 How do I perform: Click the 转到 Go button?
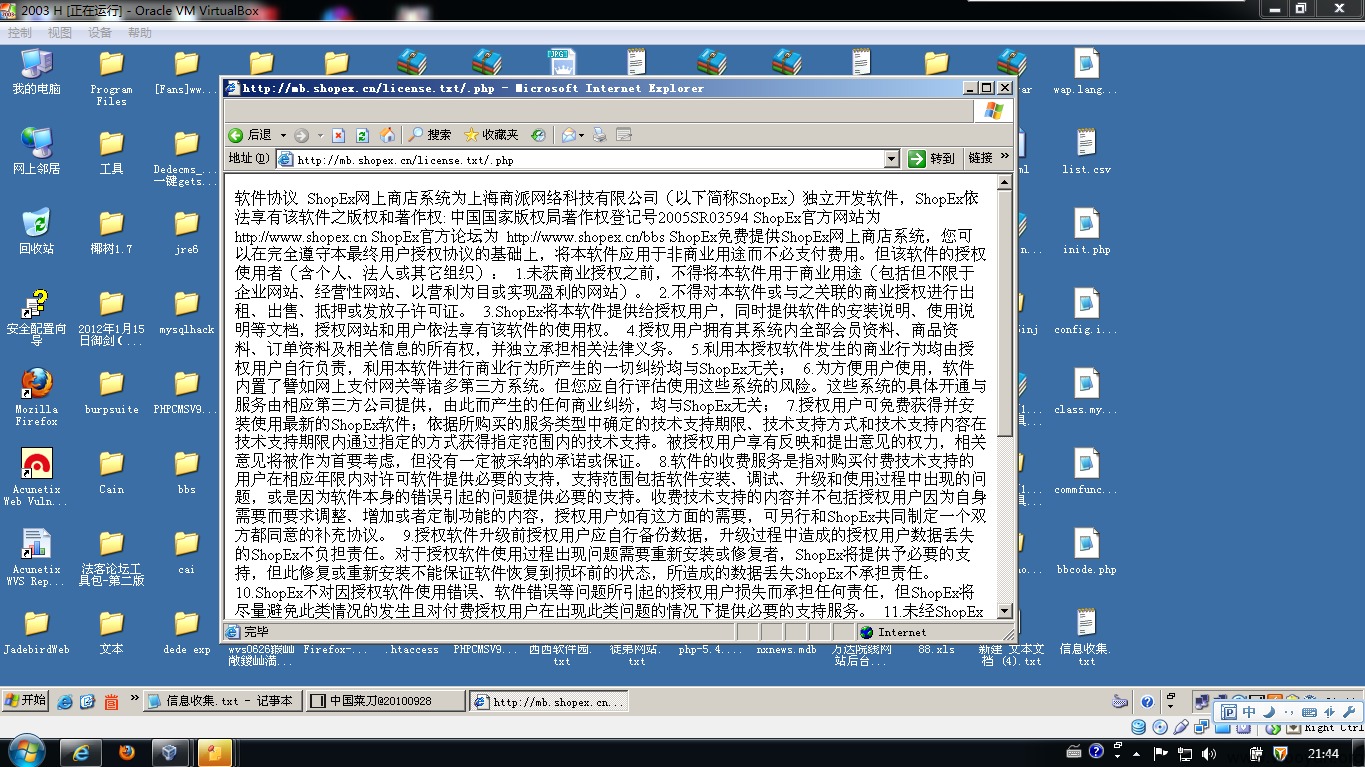tap(932, 159)
